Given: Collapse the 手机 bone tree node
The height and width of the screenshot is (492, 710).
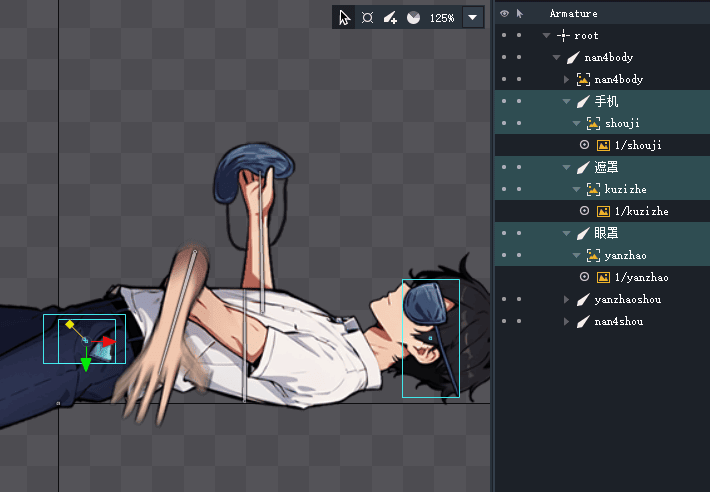Looking at the screenshot, I should (x=567, y=101).
